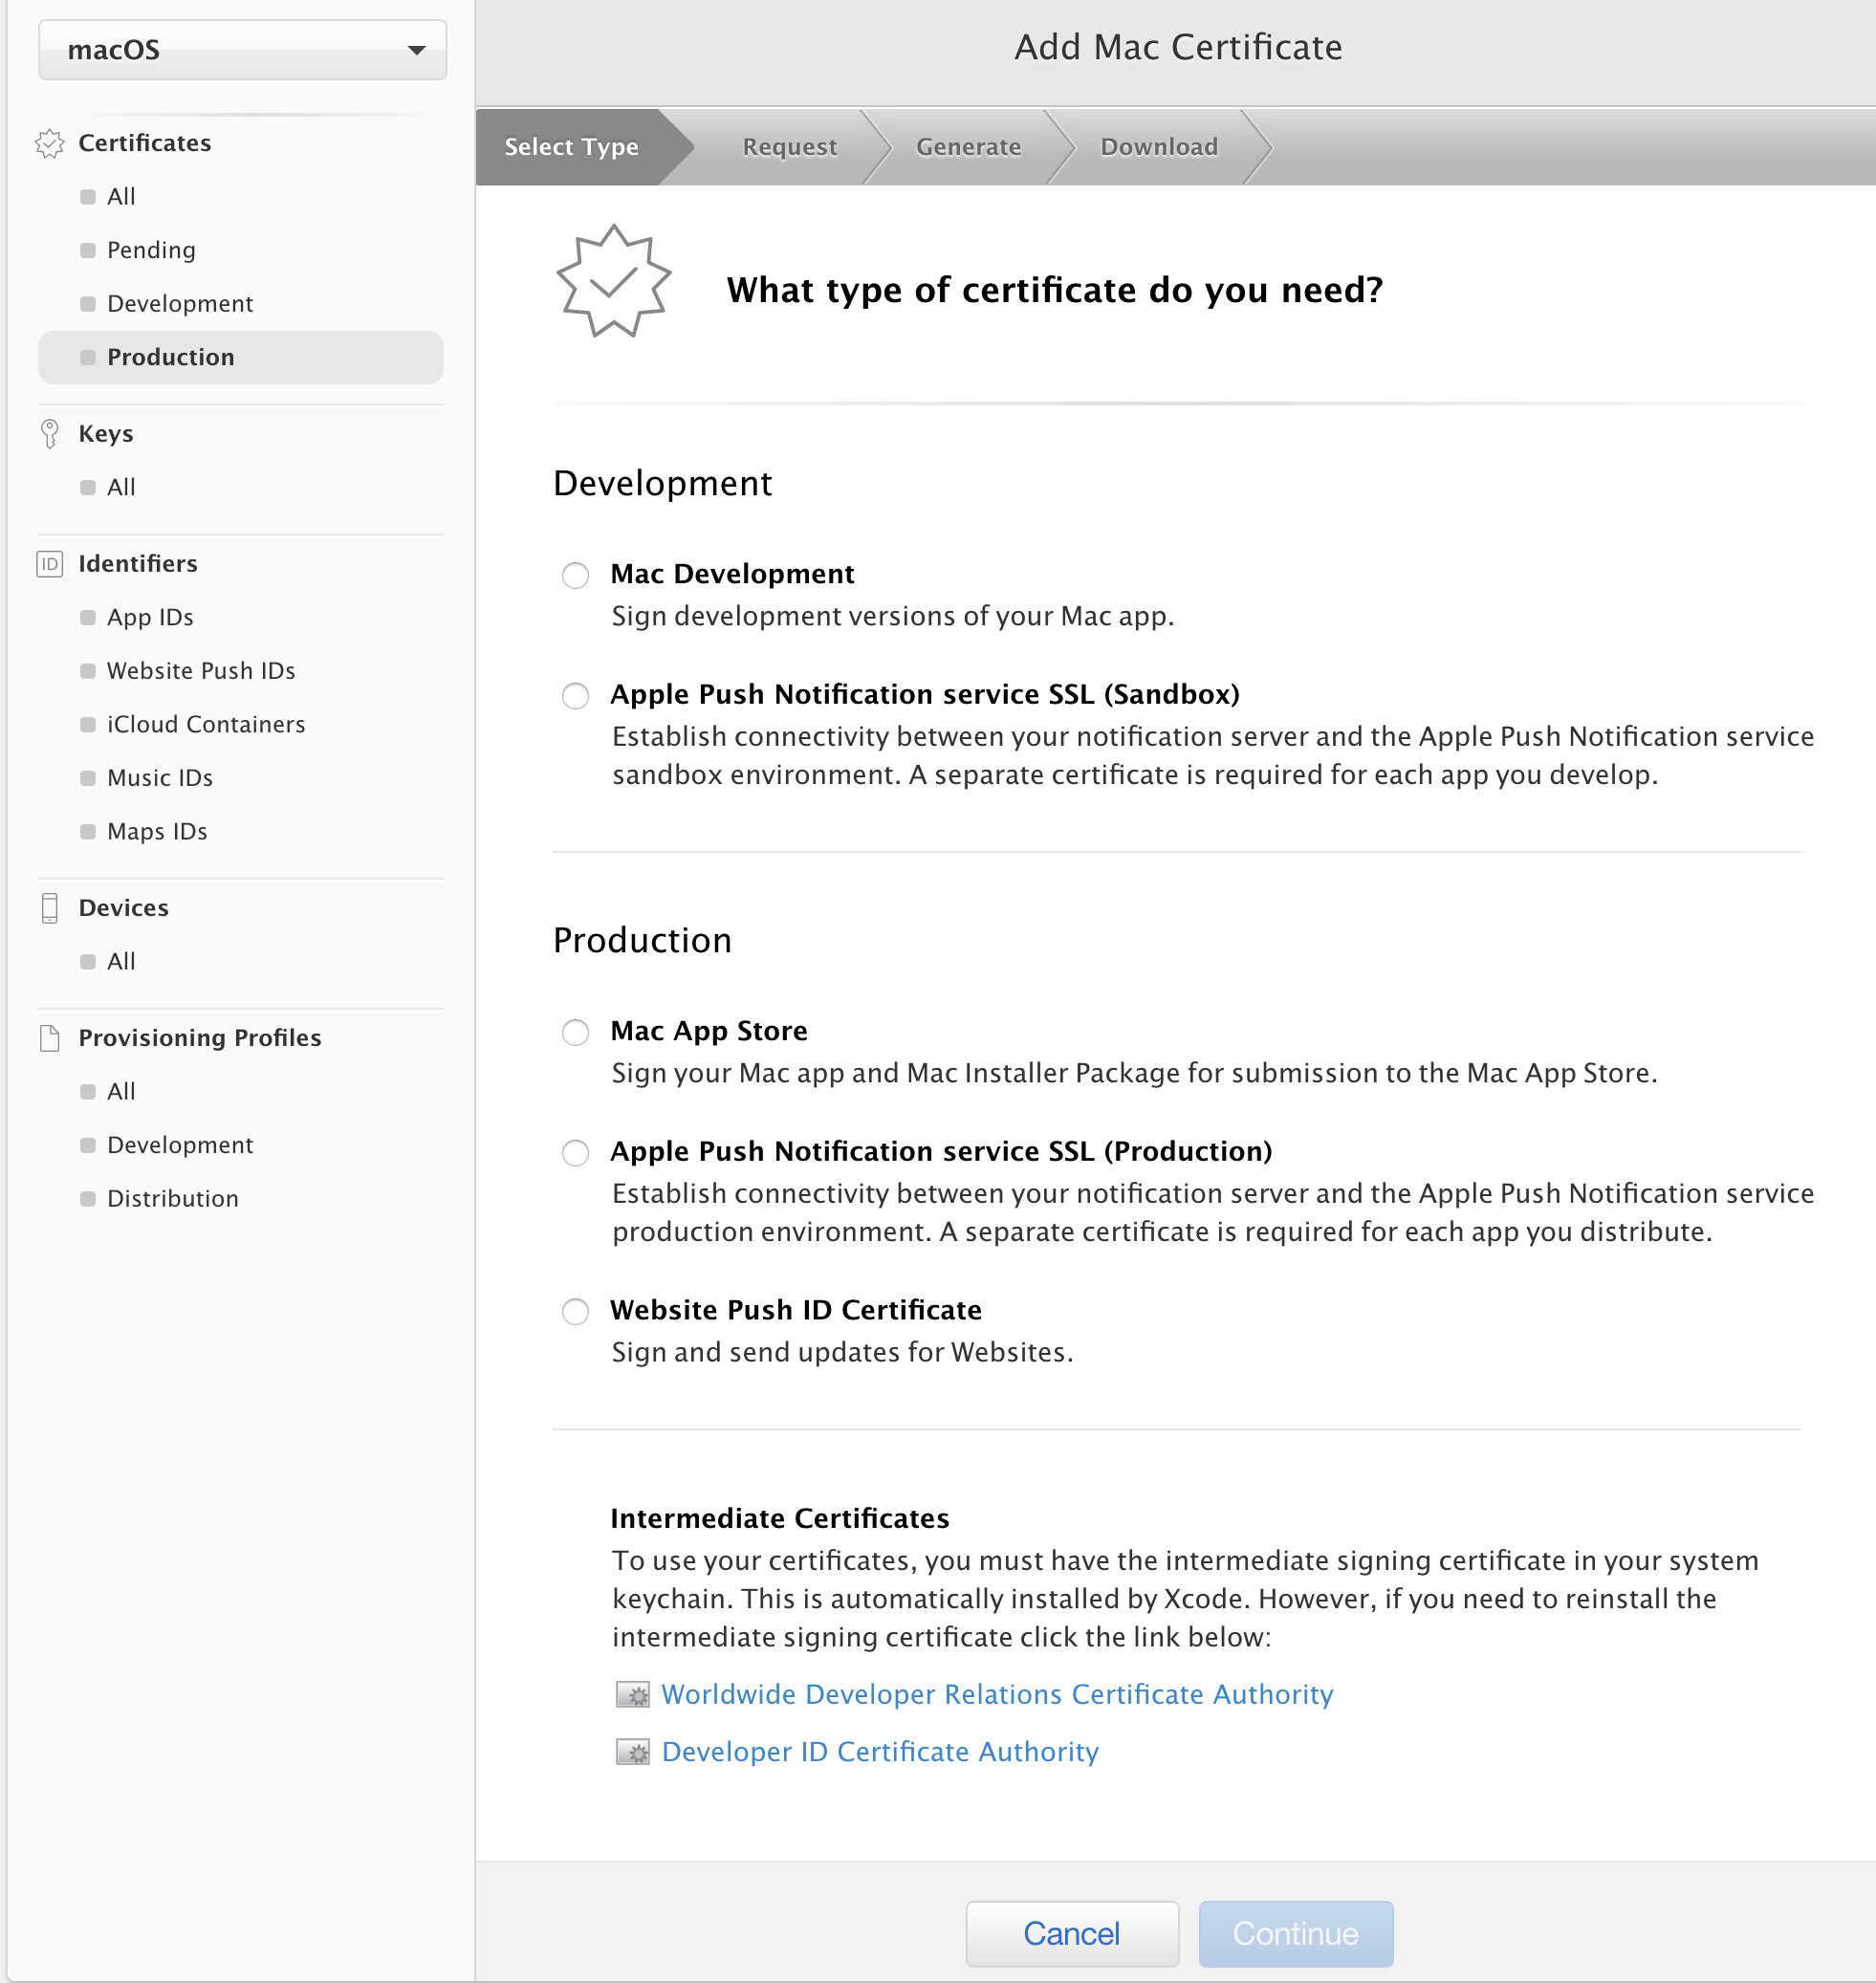Click the Mac App Store label text
Viewport: 1876px width, 1983px height.
(x=709, y=1032)
